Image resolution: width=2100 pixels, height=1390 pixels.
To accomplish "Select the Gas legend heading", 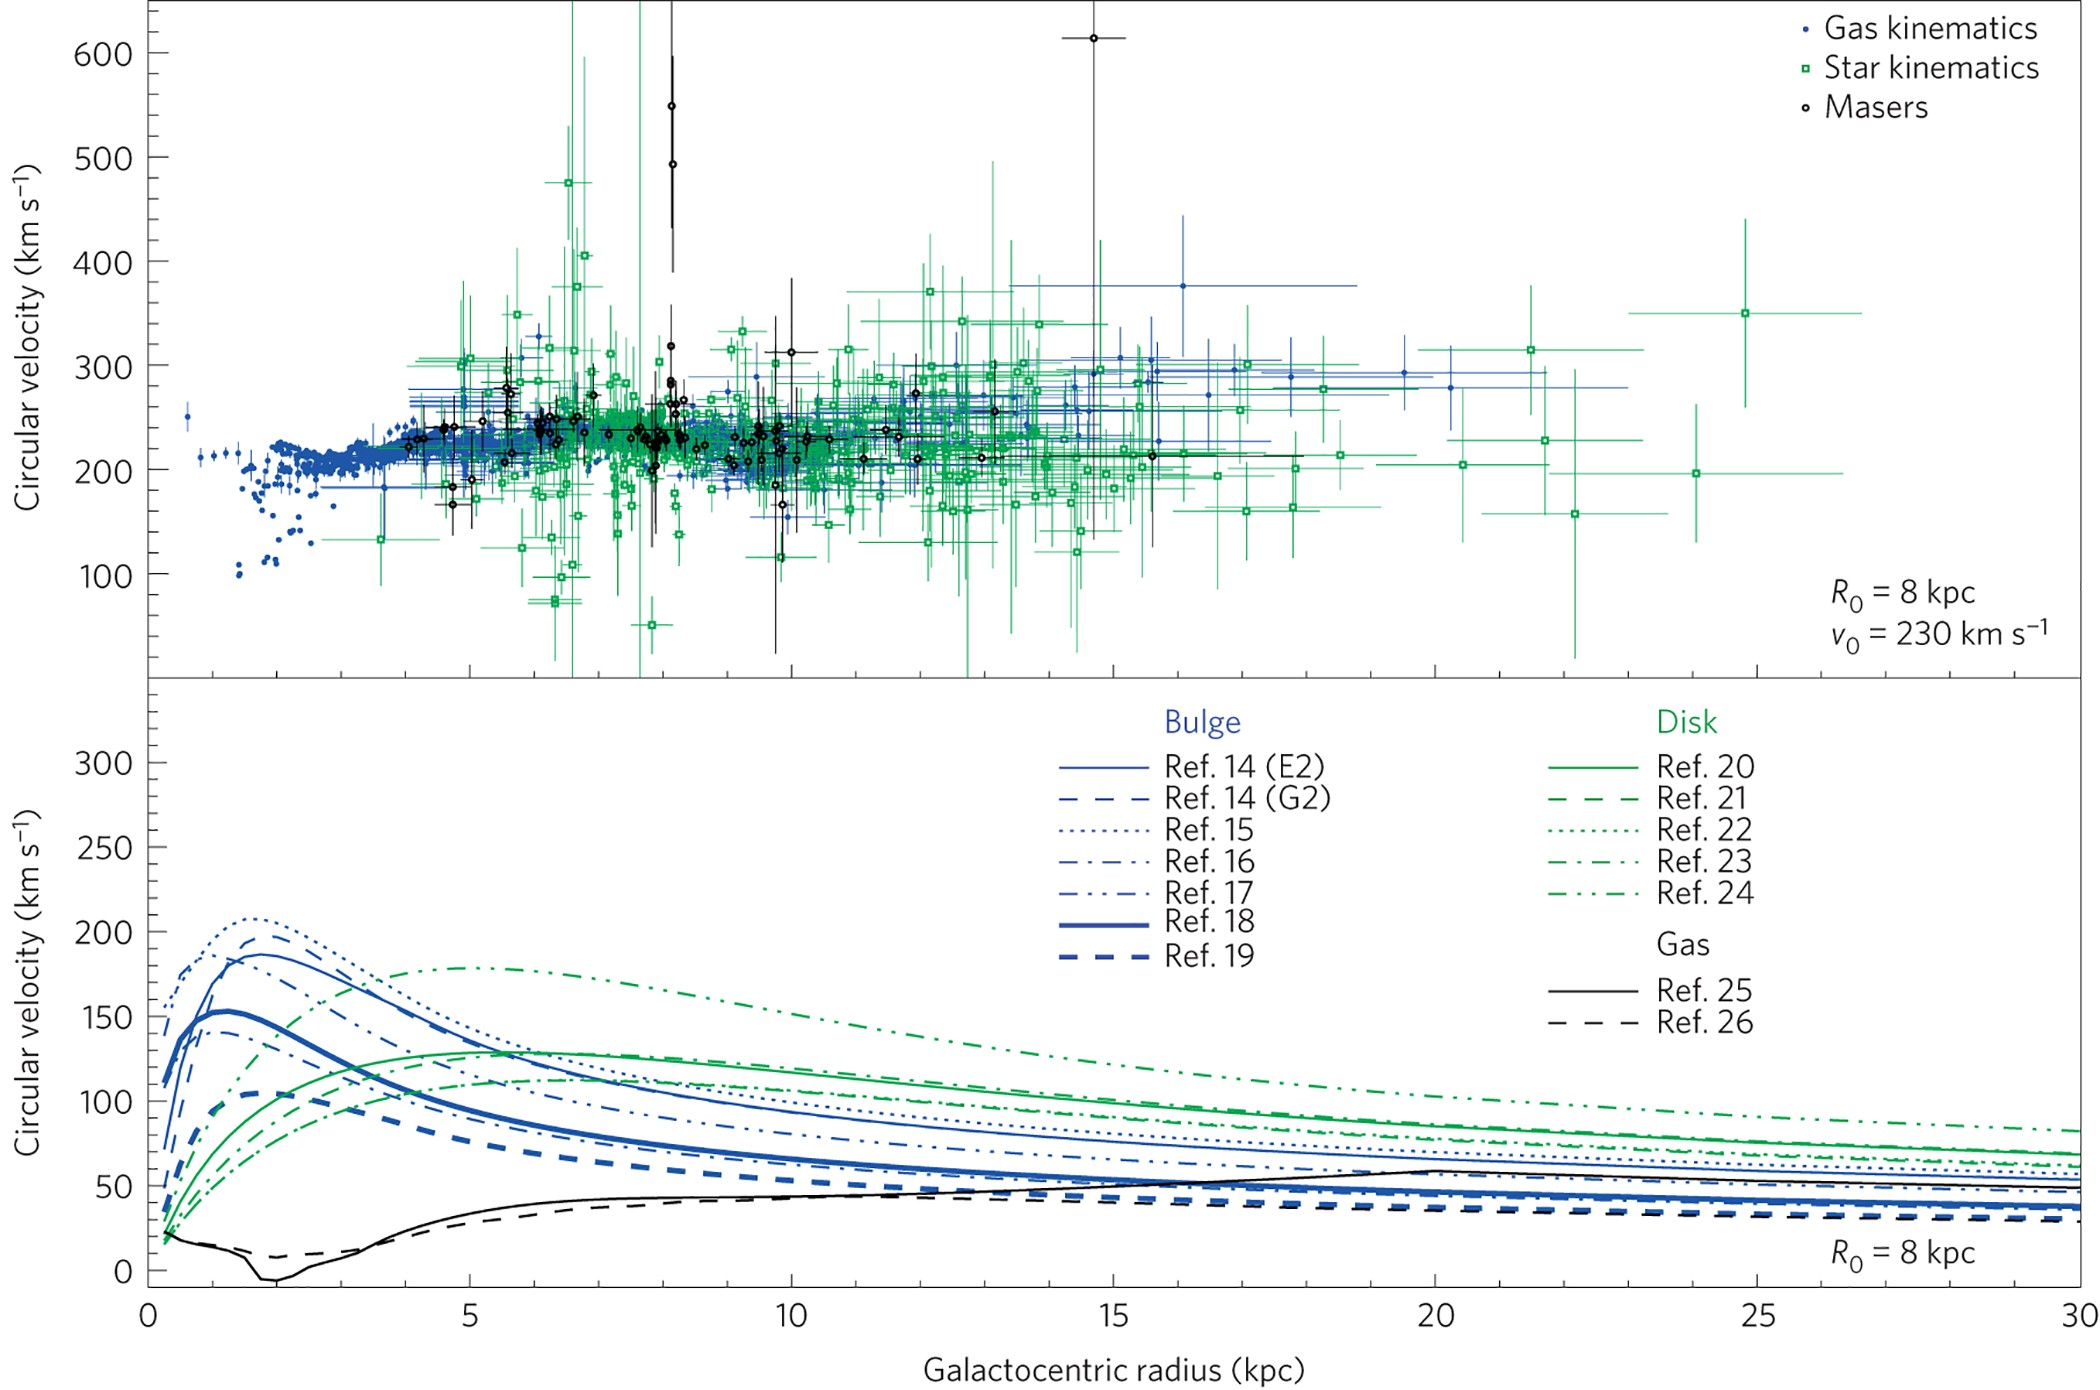I will [1682, 944].
